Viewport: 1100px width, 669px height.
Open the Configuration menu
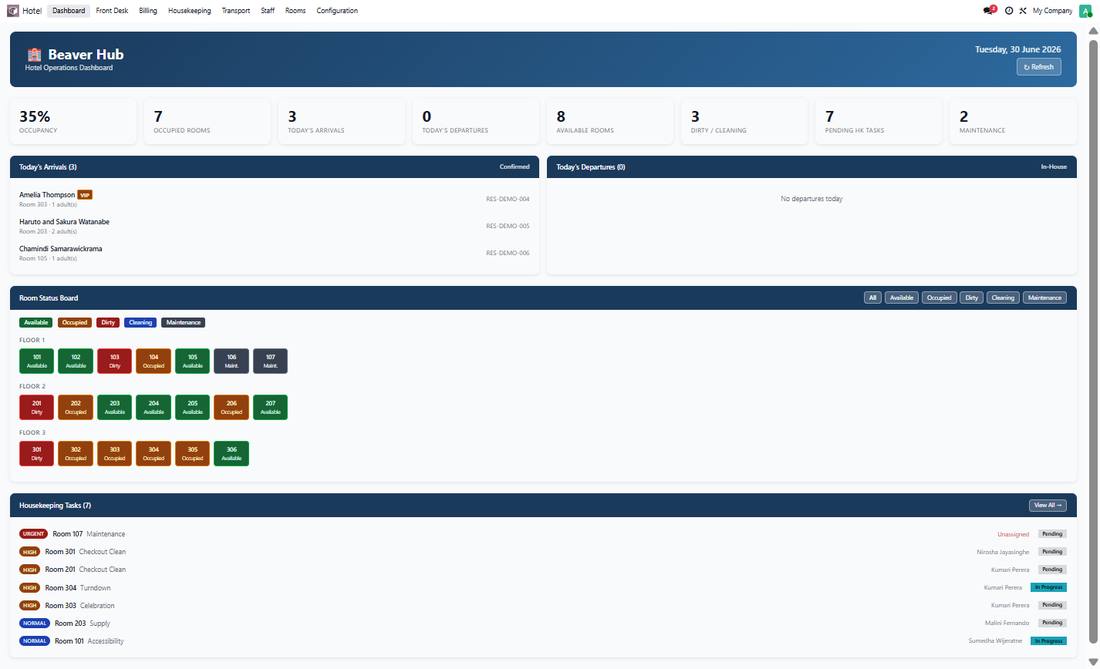tap(337, 11)
